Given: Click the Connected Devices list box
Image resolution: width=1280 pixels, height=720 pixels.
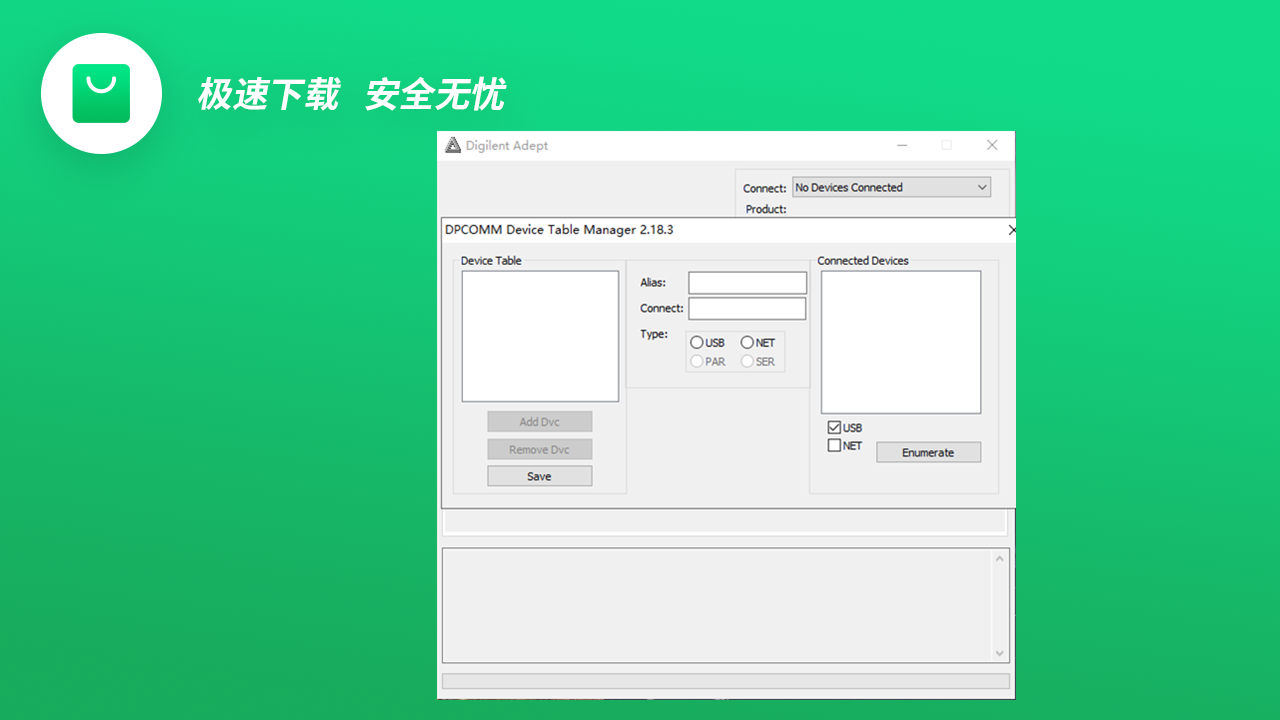Looking at the screenshot, I should [900, 340].
